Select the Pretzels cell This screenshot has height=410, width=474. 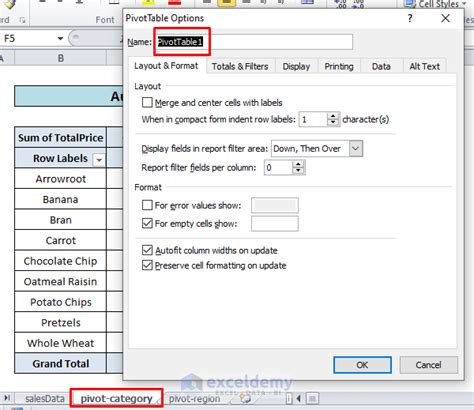pyautogui.click(x=60, y=323)
